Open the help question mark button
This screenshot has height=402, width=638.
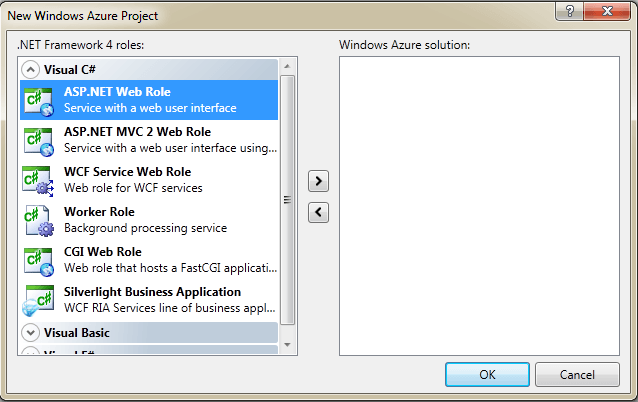(569, 11)
